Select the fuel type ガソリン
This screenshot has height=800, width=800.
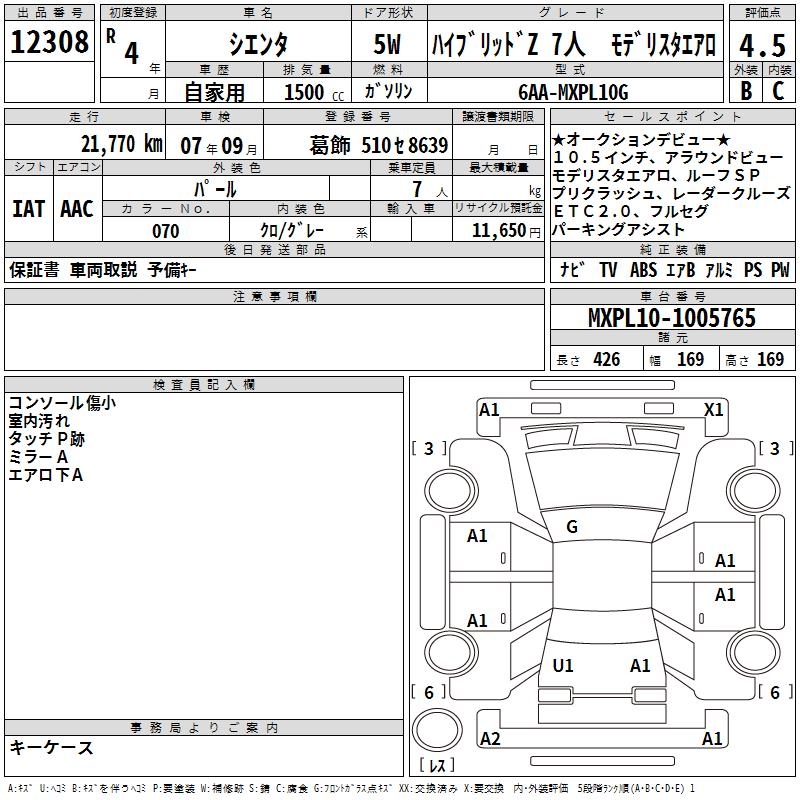tap(388, 91)
